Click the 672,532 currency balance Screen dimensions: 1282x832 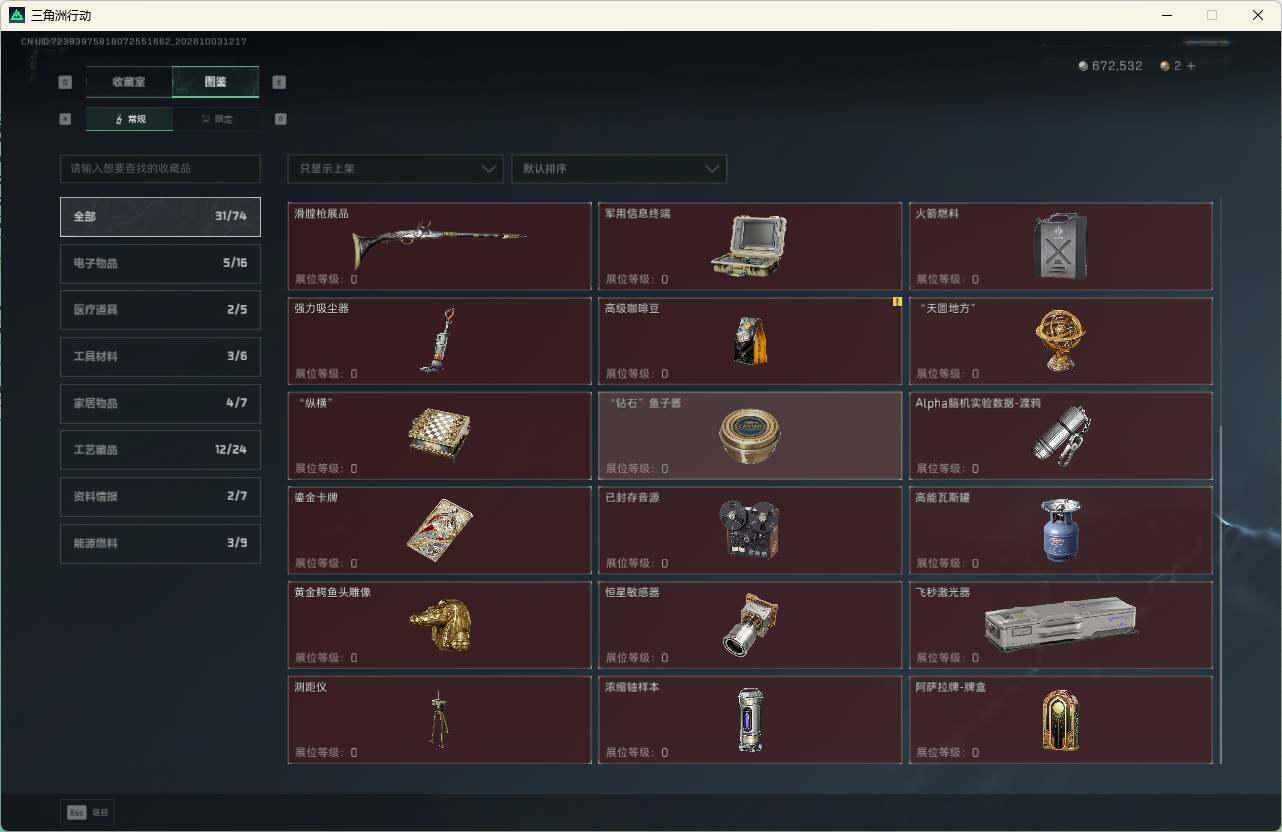pos(1110,66)
